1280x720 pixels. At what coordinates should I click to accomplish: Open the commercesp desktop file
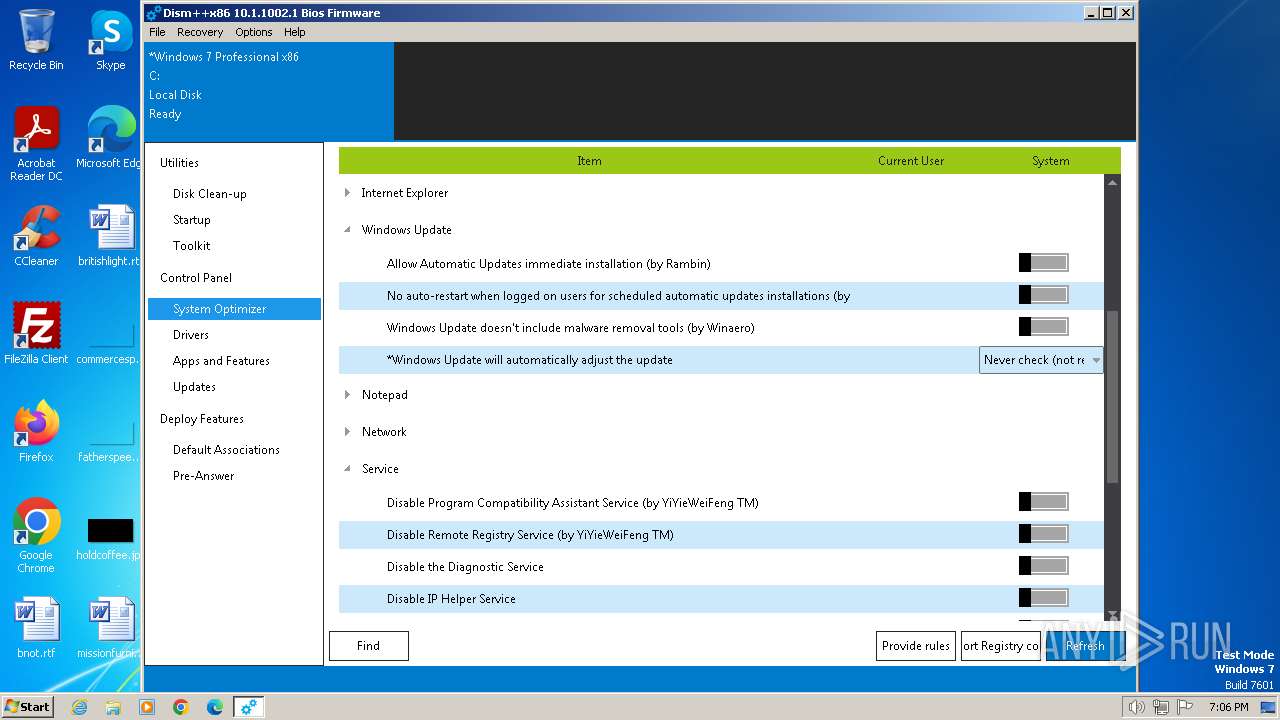[x=111, y=340]
